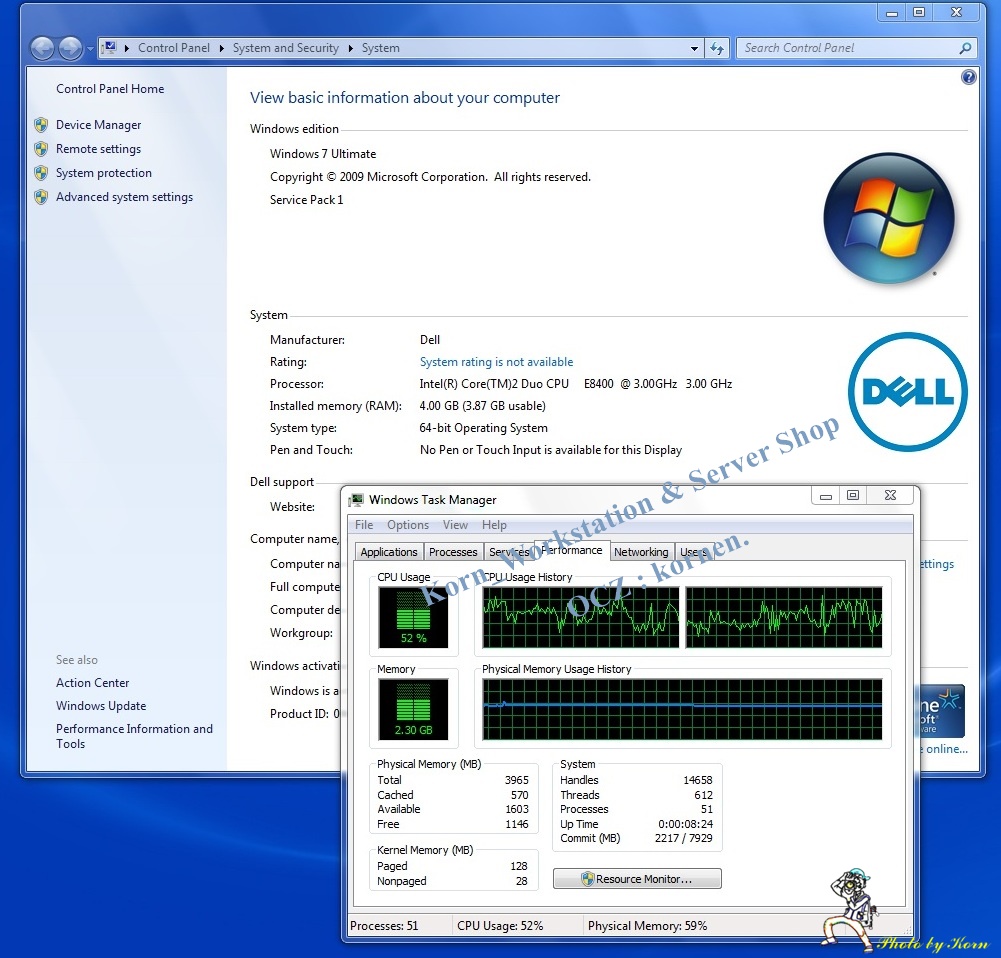Viewport: 1001px width, 958px height.
Task: Open the Help menu in Task Manager
Action: click(494, 525)
